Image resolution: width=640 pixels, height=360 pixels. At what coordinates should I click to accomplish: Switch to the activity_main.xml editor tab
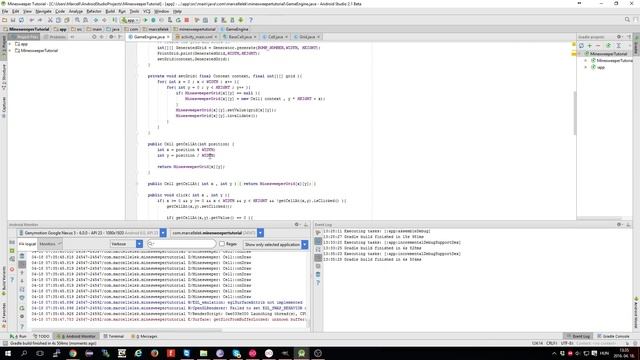click(196, 37)
